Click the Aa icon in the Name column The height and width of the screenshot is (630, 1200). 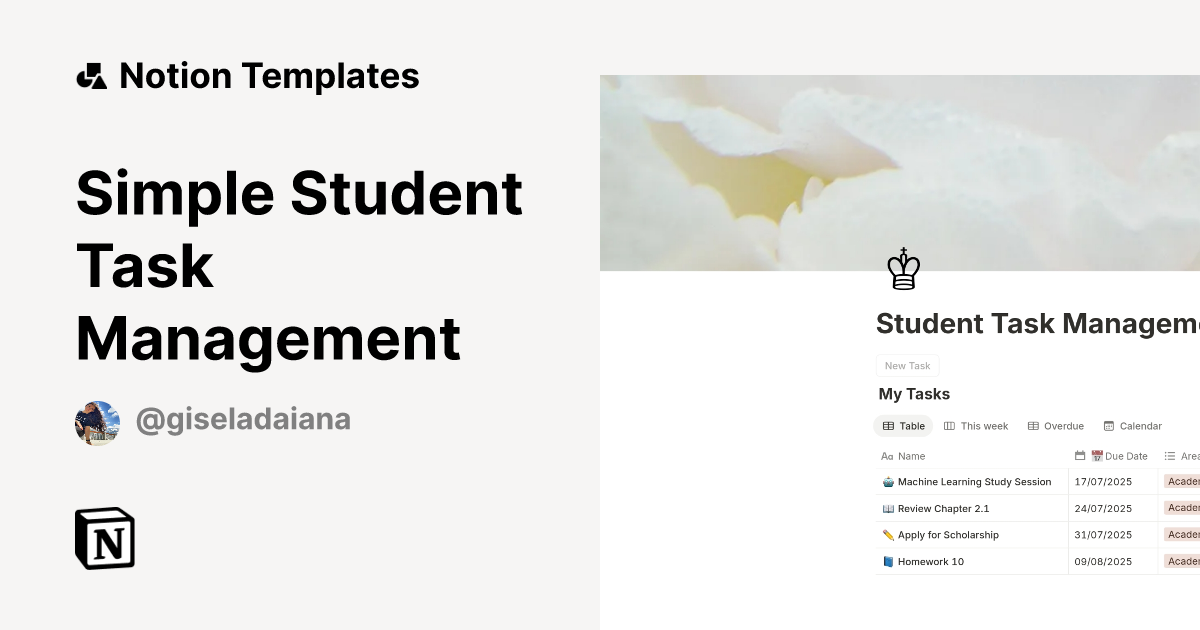click(887, 455)
